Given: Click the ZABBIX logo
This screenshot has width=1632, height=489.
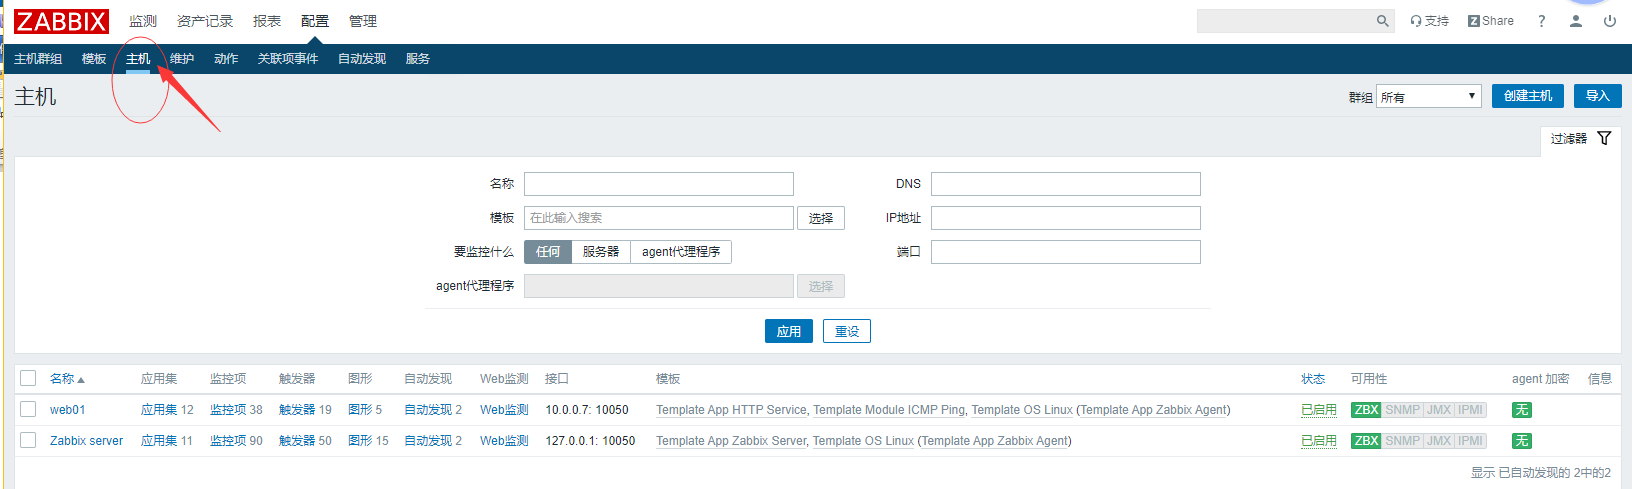Looking at the screenshot, I should click(61, 21).
